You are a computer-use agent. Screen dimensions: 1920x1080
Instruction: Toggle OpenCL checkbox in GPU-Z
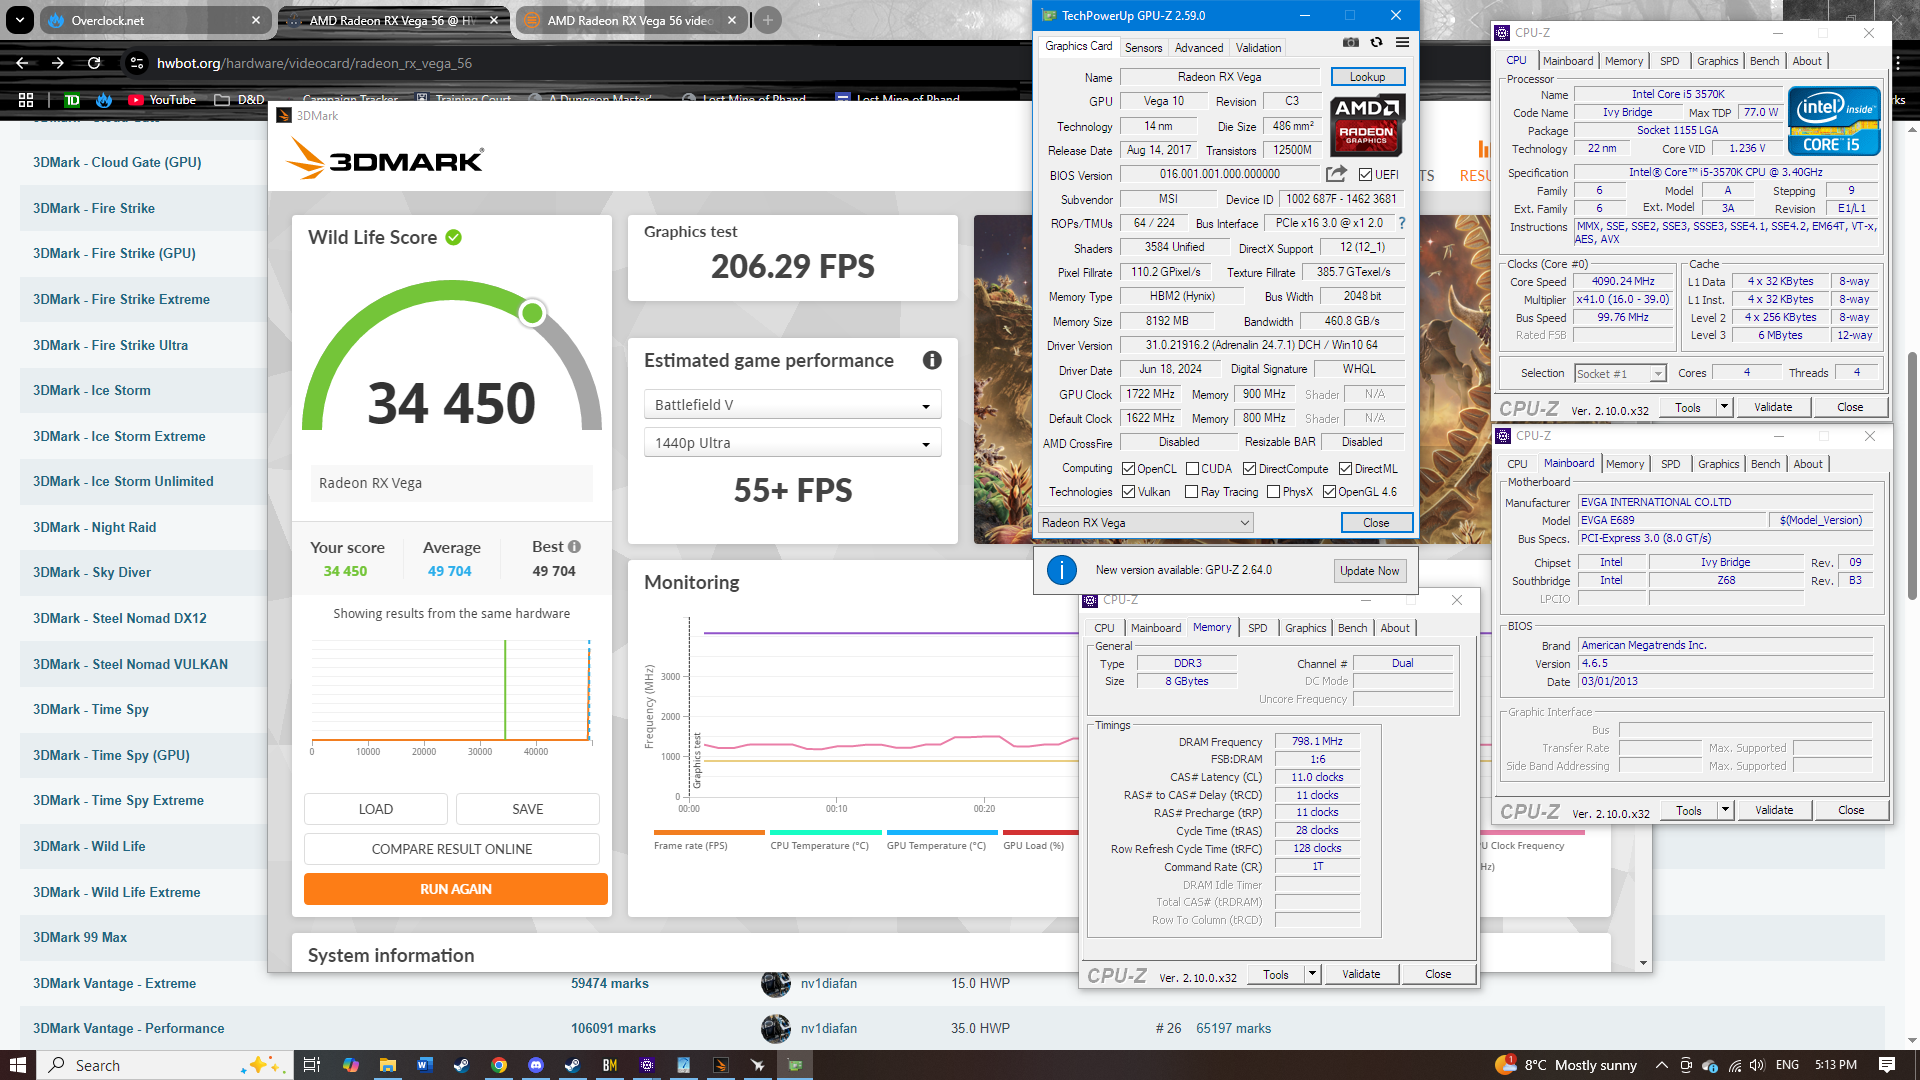click(x=1128, y=469)
